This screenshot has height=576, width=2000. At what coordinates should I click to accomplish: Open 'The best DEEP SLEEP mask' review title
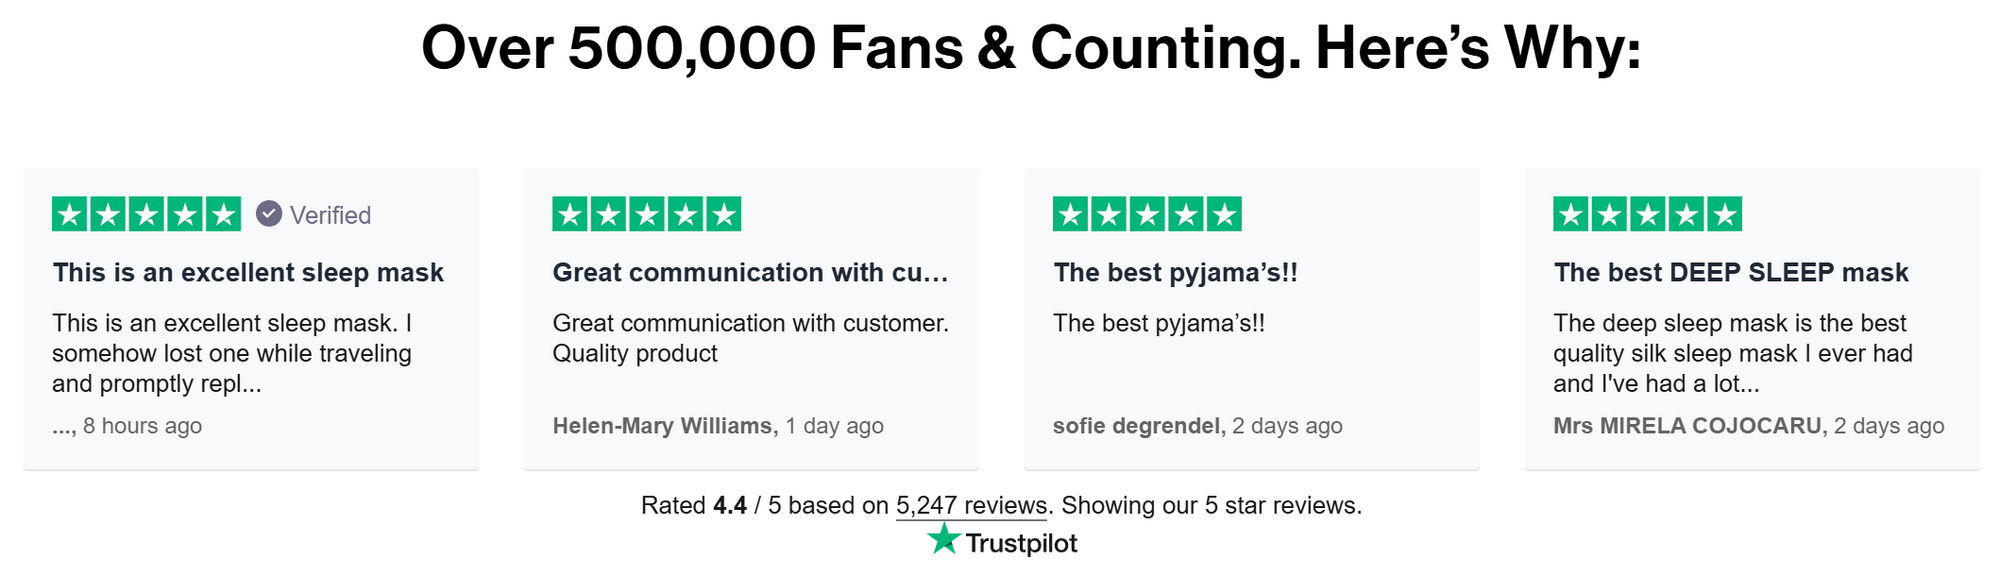1731,273
